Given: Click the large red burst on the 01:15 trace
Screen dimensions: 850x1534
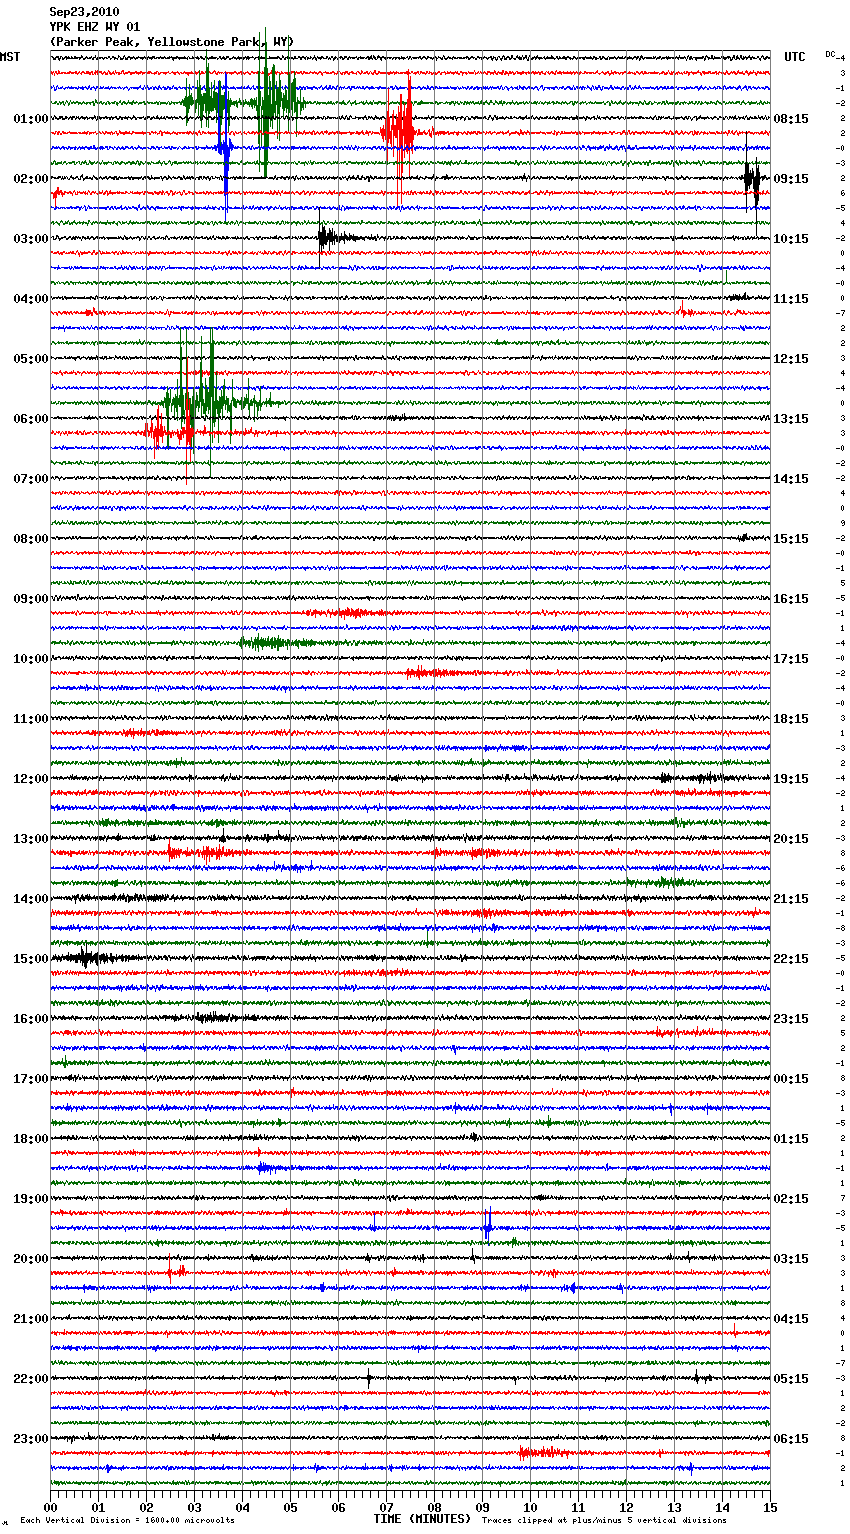Looking at the screenshot, I should pos(401,131).
